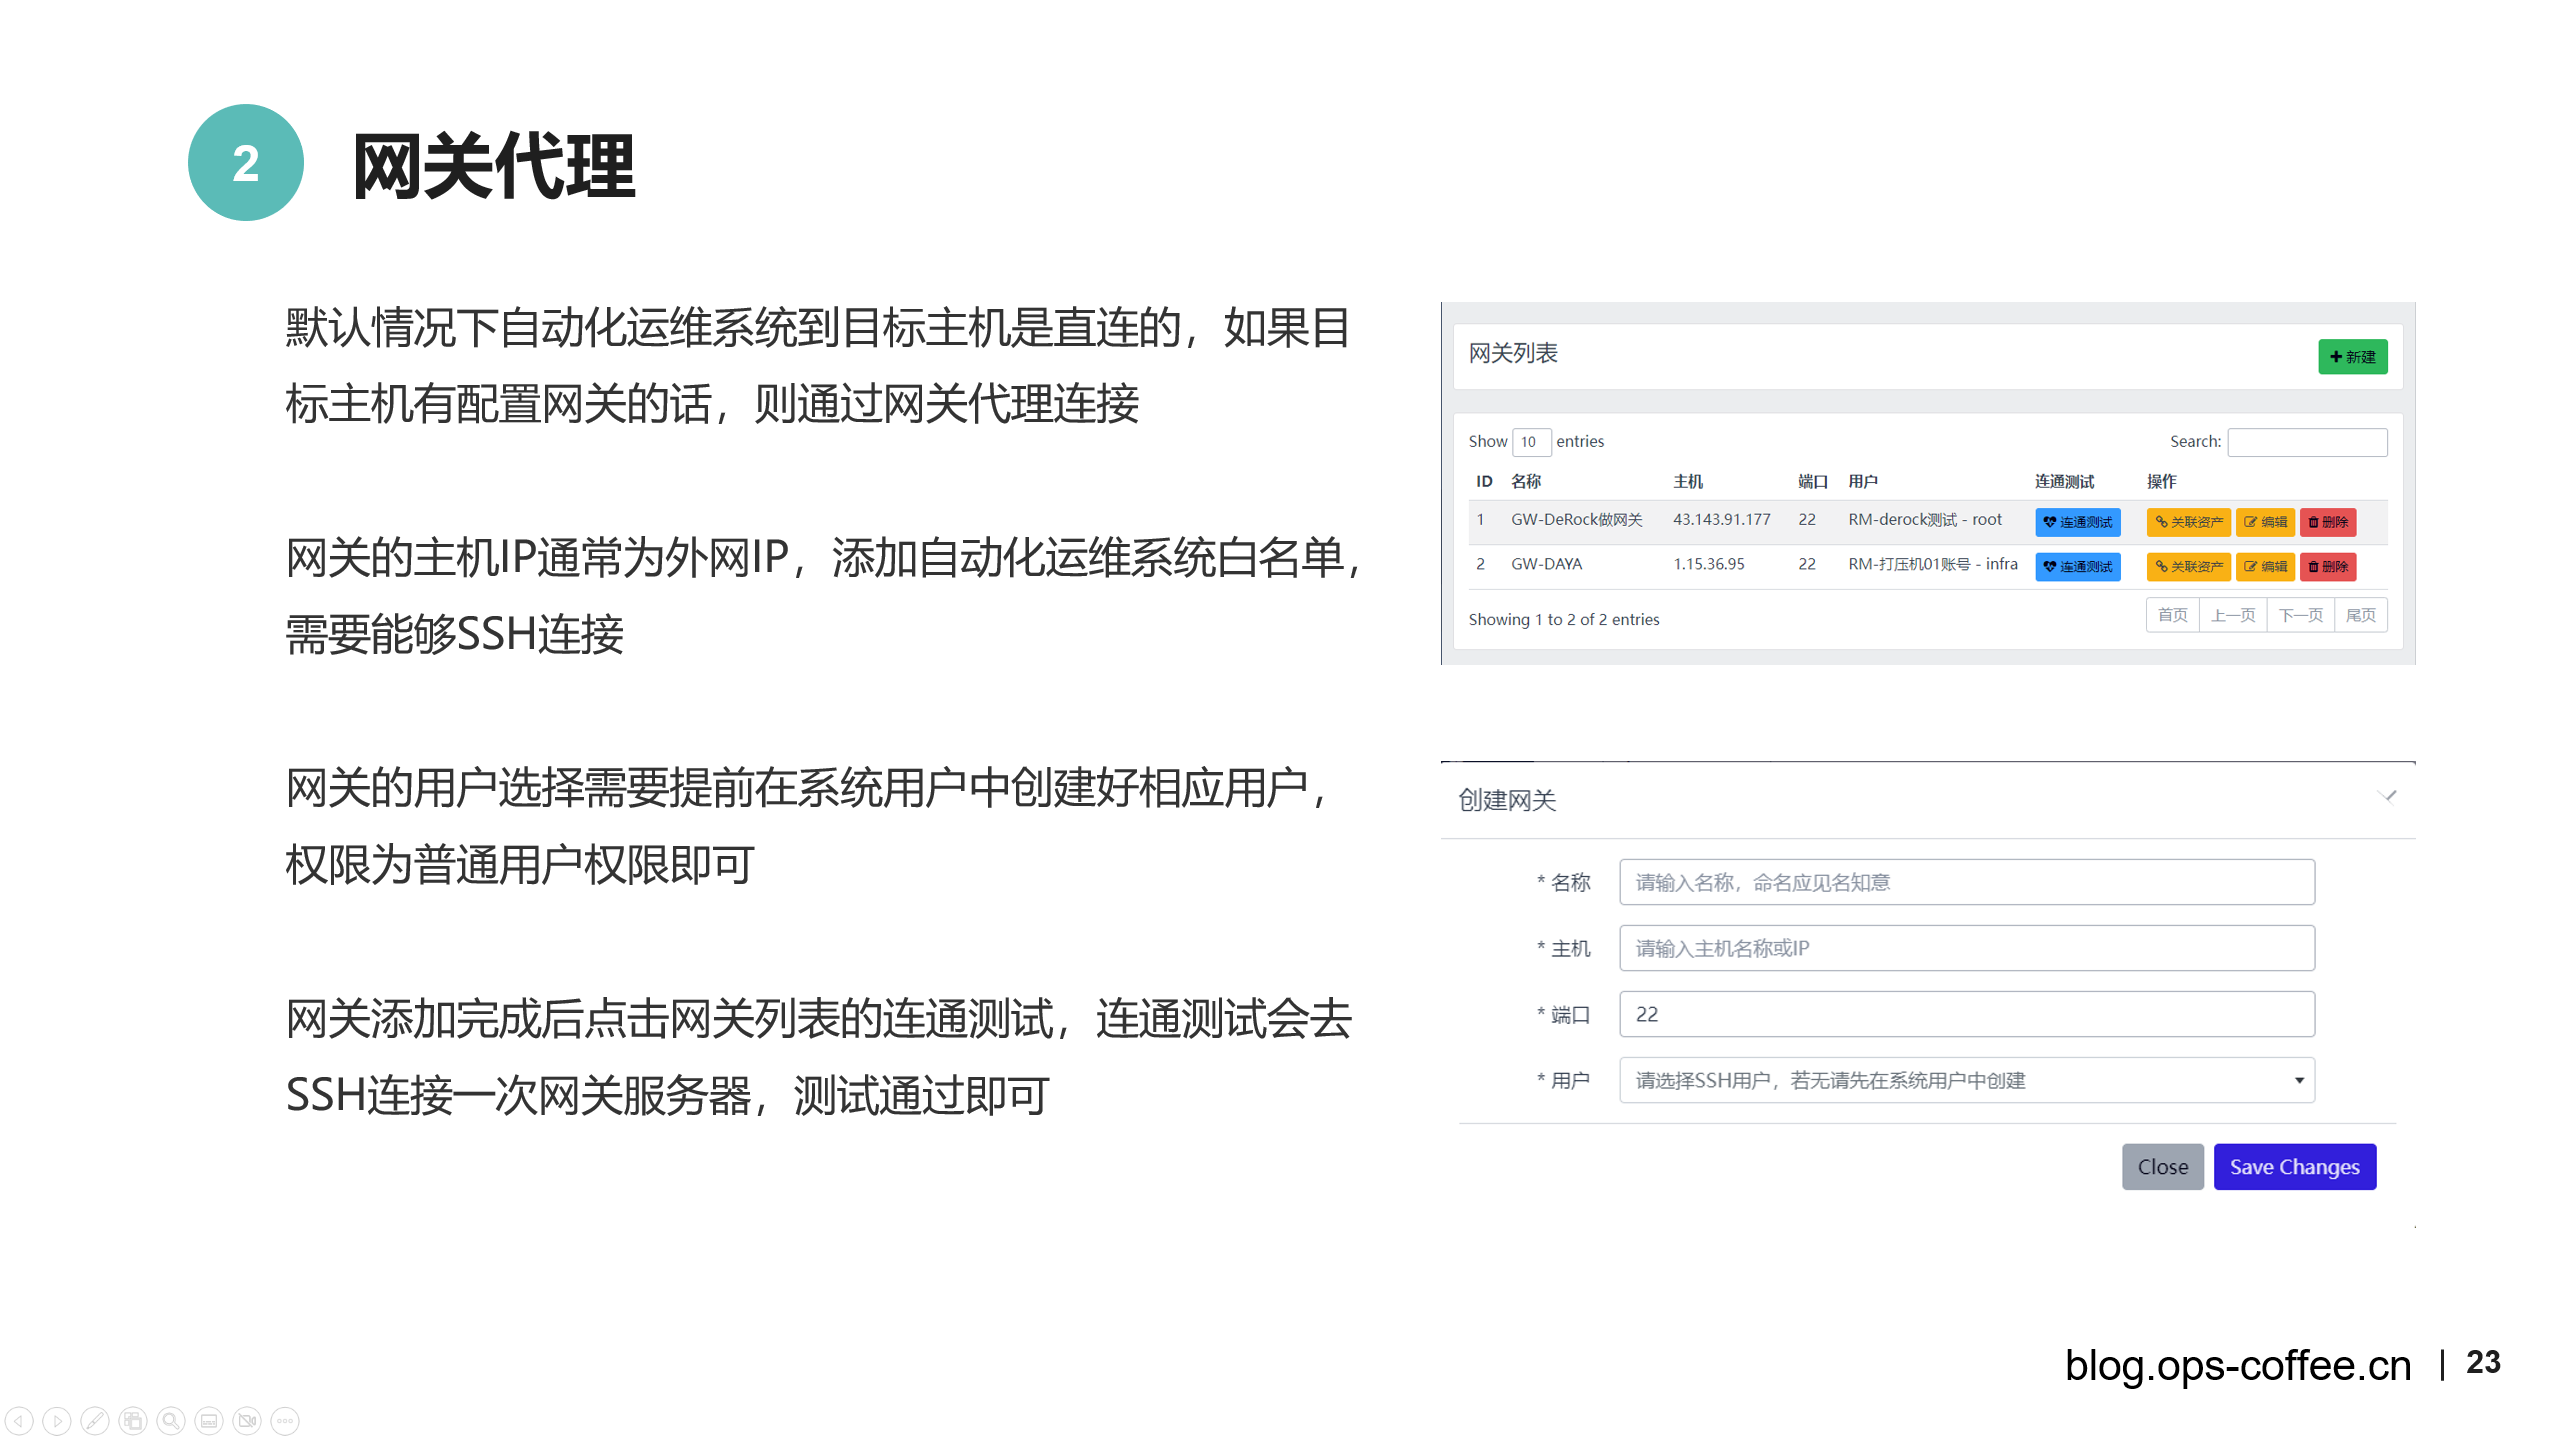Image resolution: width=2560 pixels, height=1440 pixels.
Task: Click the Save Changes button
Action: click(x=2294, y=1167)
